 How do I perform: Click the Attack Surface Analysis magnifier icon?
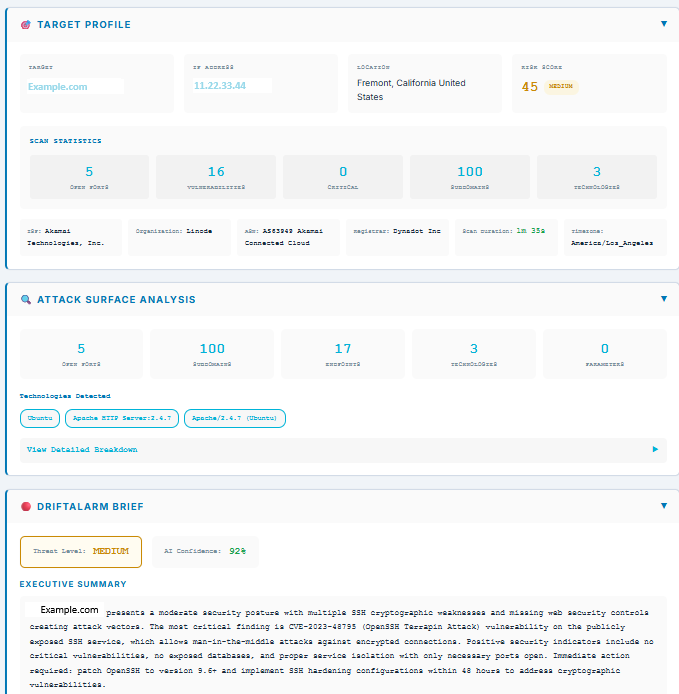26,300
